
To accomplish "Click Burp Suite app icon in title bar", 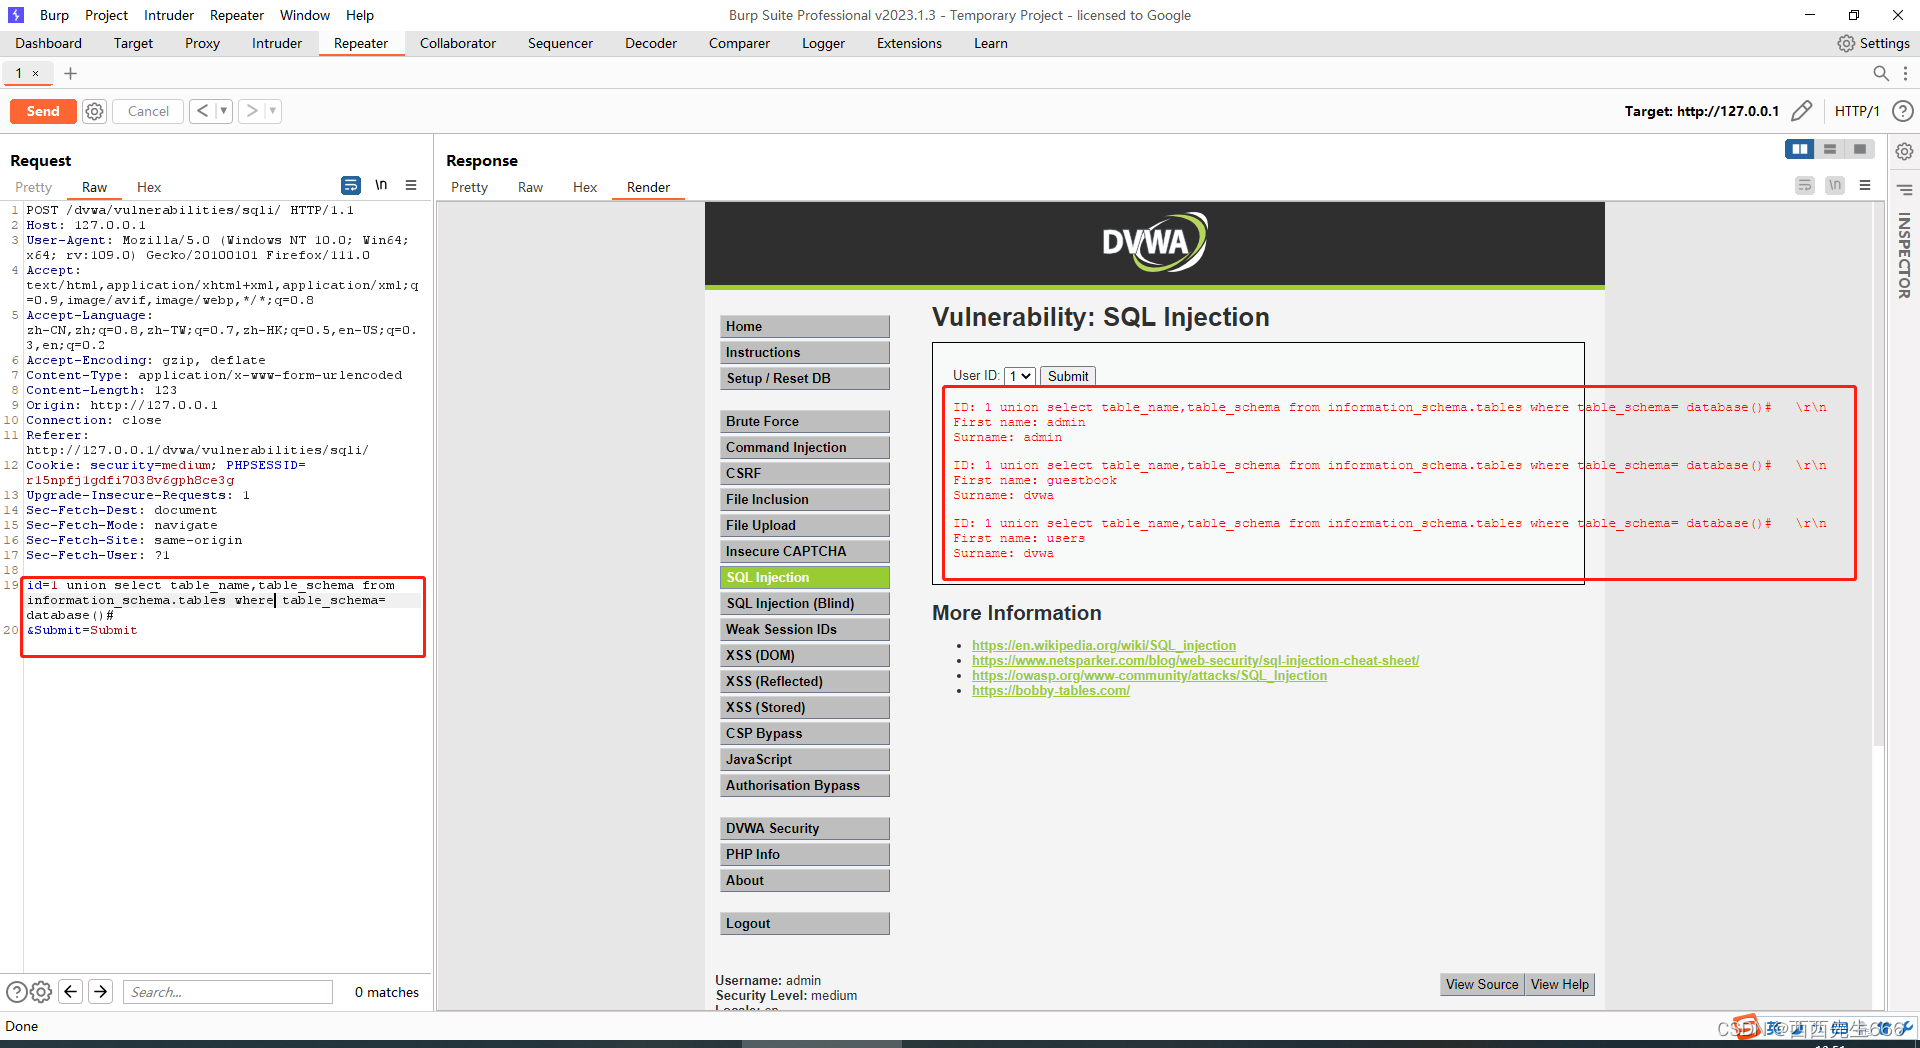I will (x=15, y=15).
